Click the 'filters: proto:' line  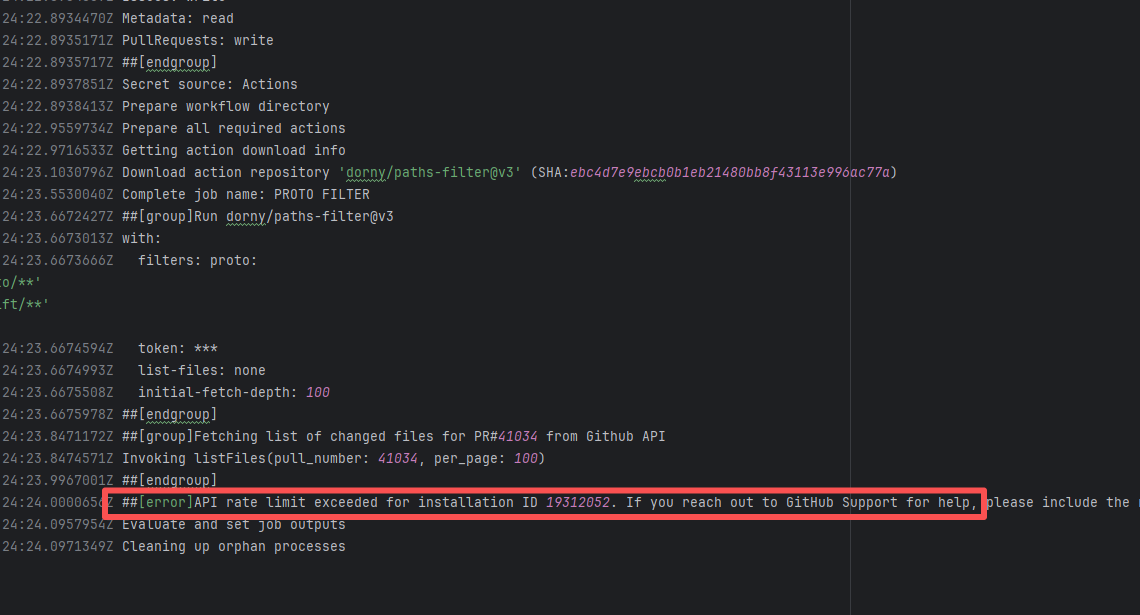[197, 260]
